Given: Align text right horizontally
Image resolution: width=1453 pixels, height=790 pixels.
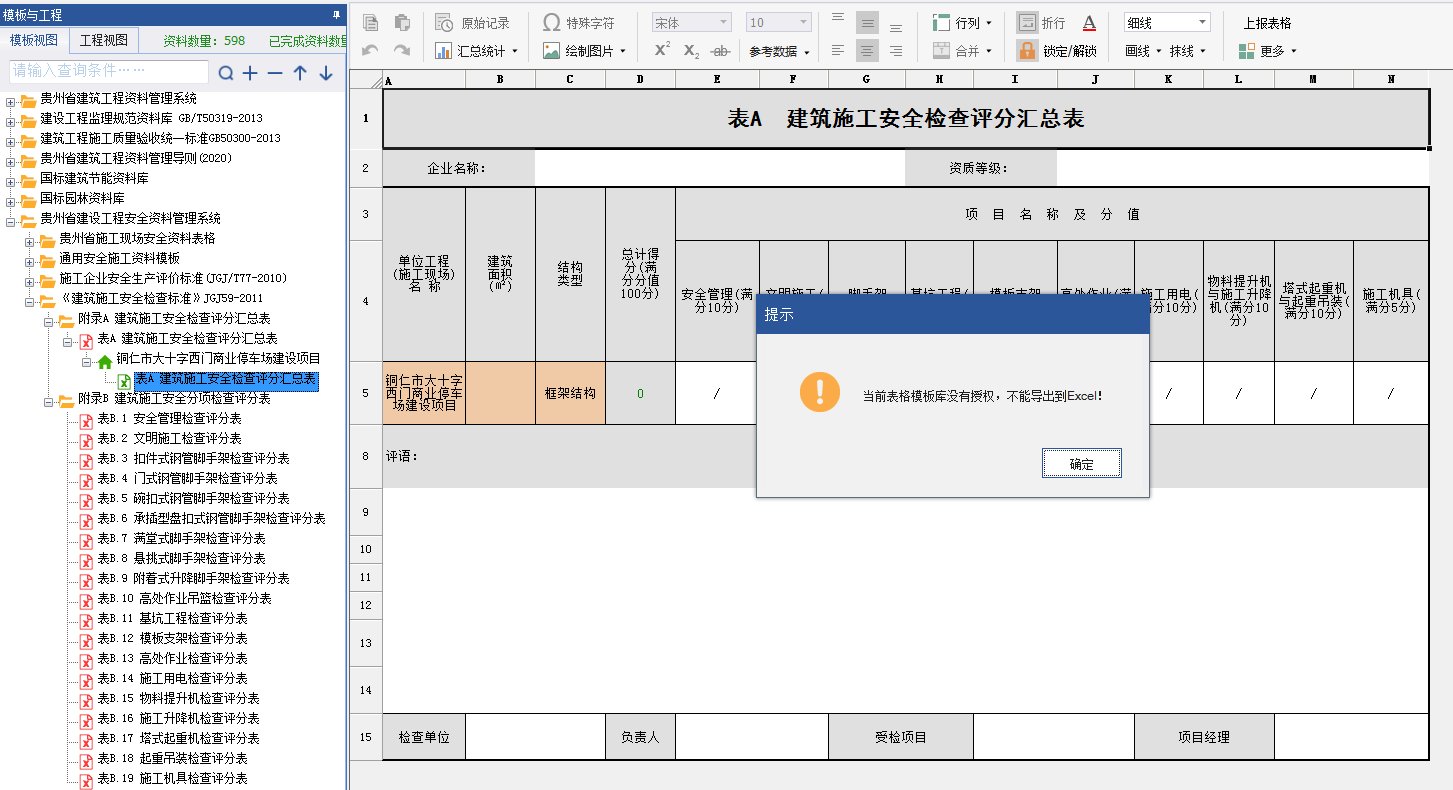Looking at the screenshot, I should 896,50.
